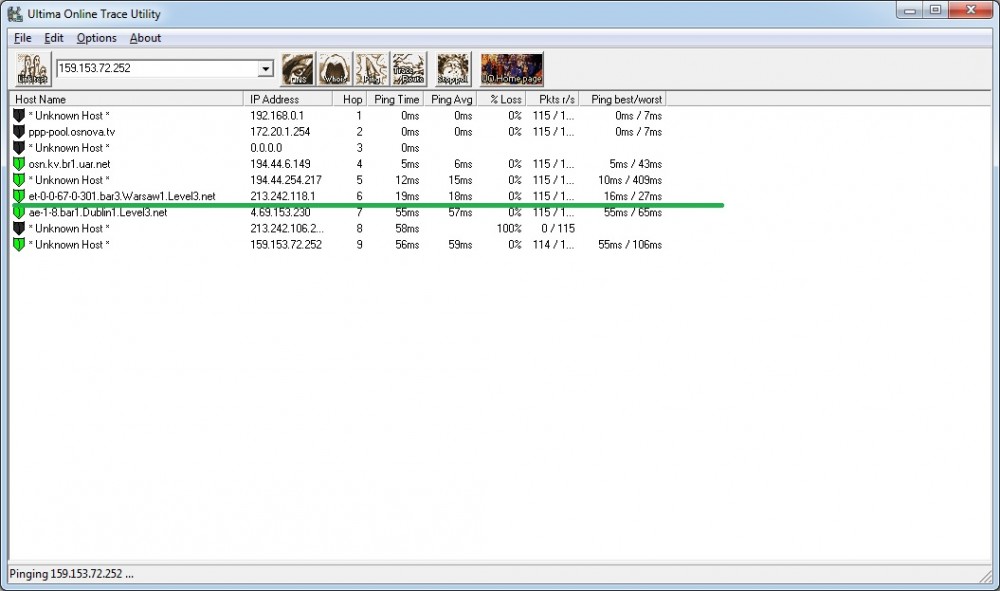Maximize the Ultima Online Trace Utility window
Screen dimensions: 1000x591
[935, 10]
